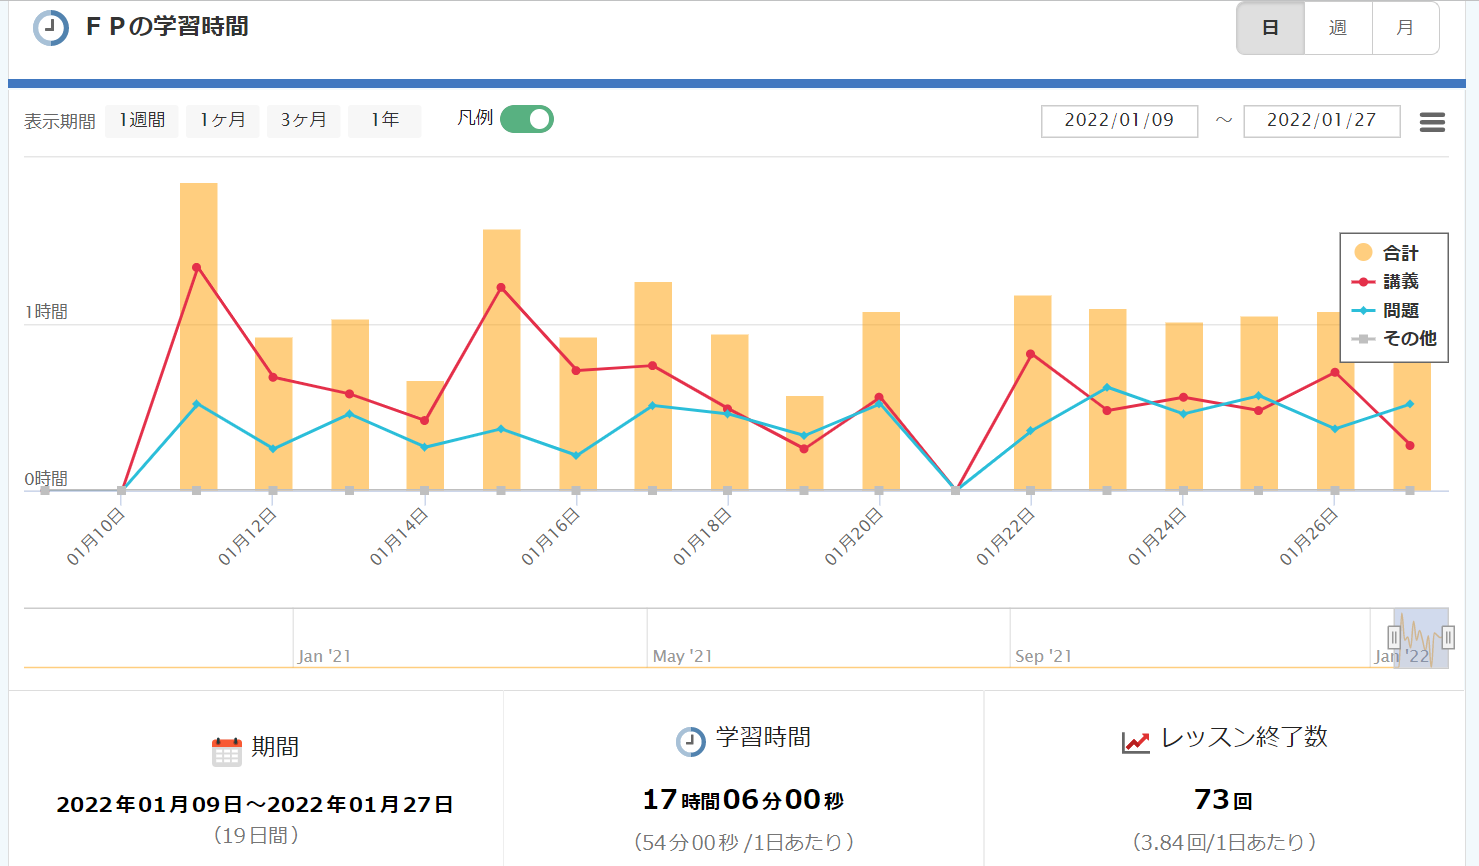This screenshot has width=1479, height=866.
Task: Set display period to 3ヶ月
Action: (x=303, y=120)
